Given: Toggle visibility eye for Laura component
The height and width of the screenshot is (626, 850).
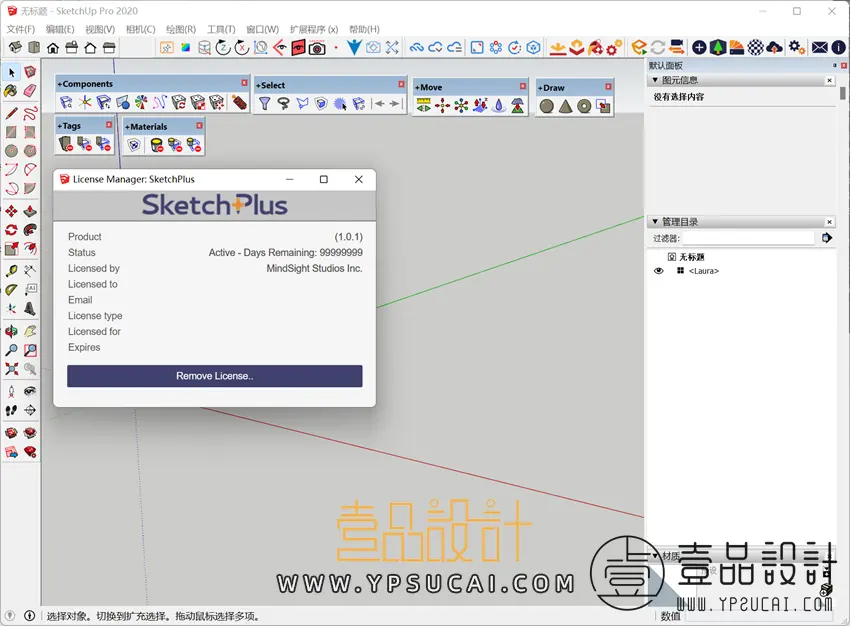Looking at the screenshot, I should point(659,271).
